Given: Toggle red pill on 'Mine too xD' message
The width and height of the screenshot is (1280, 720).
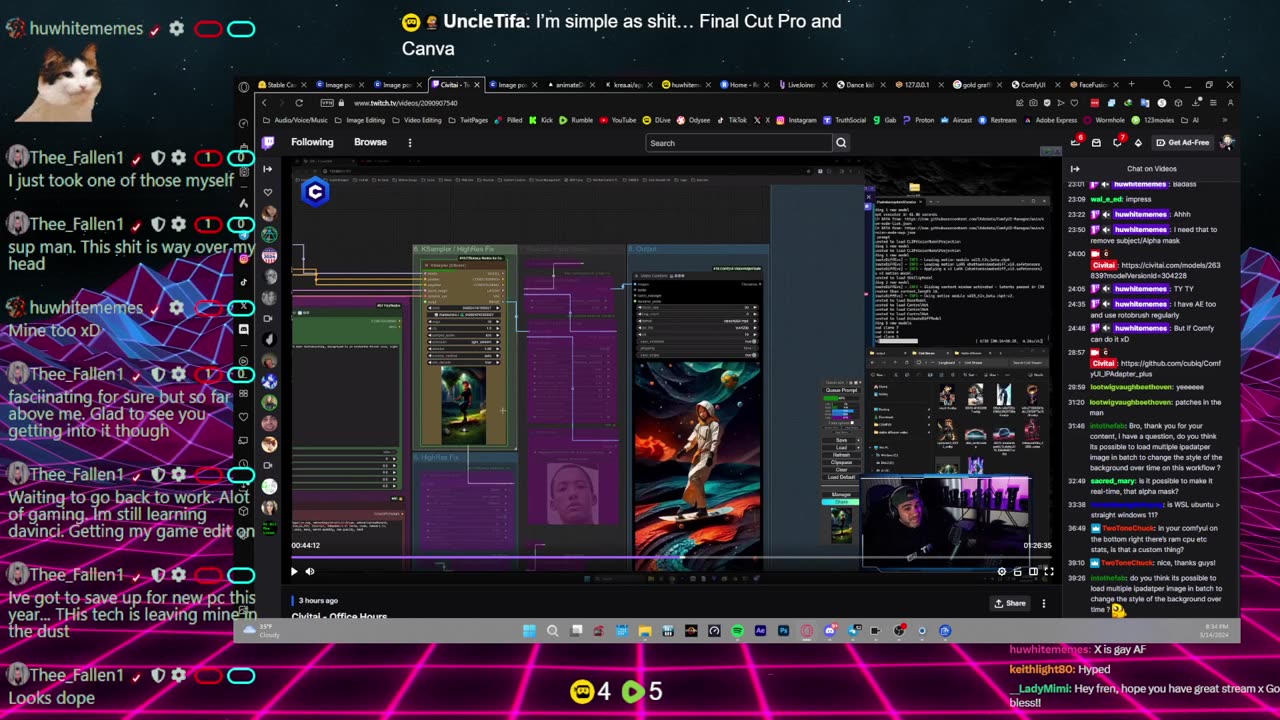Looking at the screenshot, I should [x=207, y=307].
